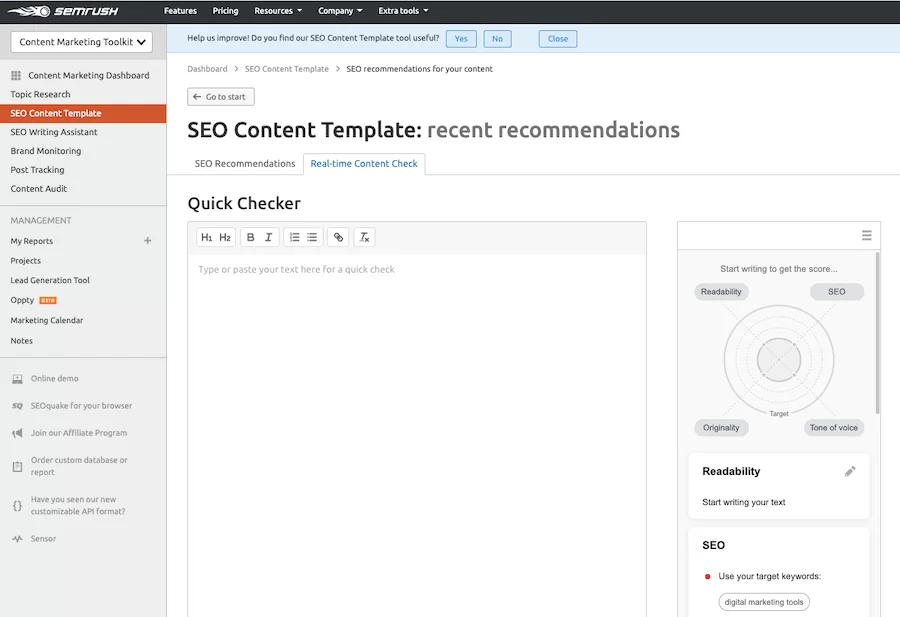Toggle italic formatting in Quick Checker

(x=269, y=238)
